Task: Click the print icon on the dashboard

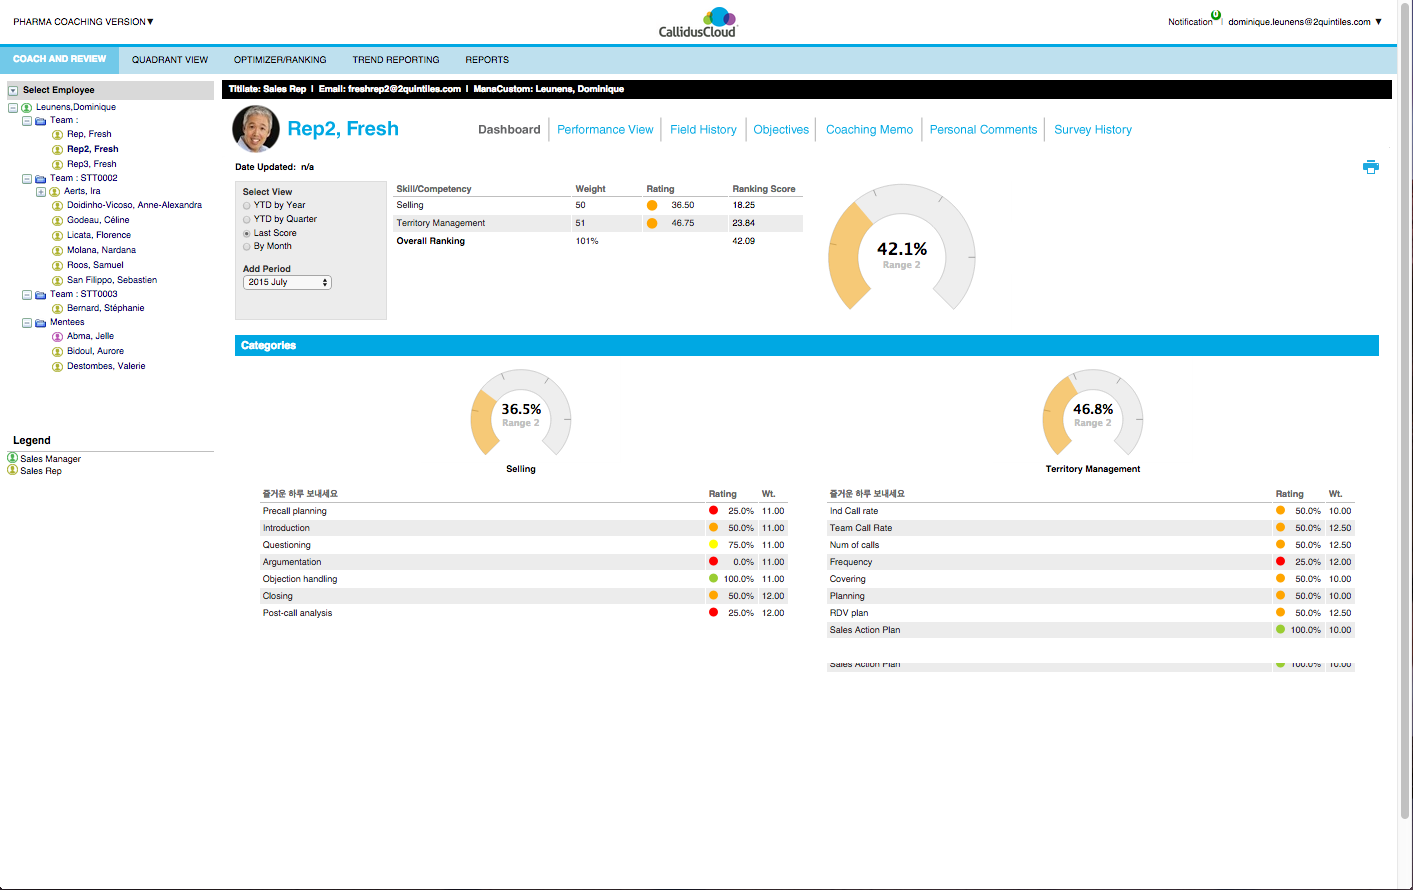Action: point(1371,166)
